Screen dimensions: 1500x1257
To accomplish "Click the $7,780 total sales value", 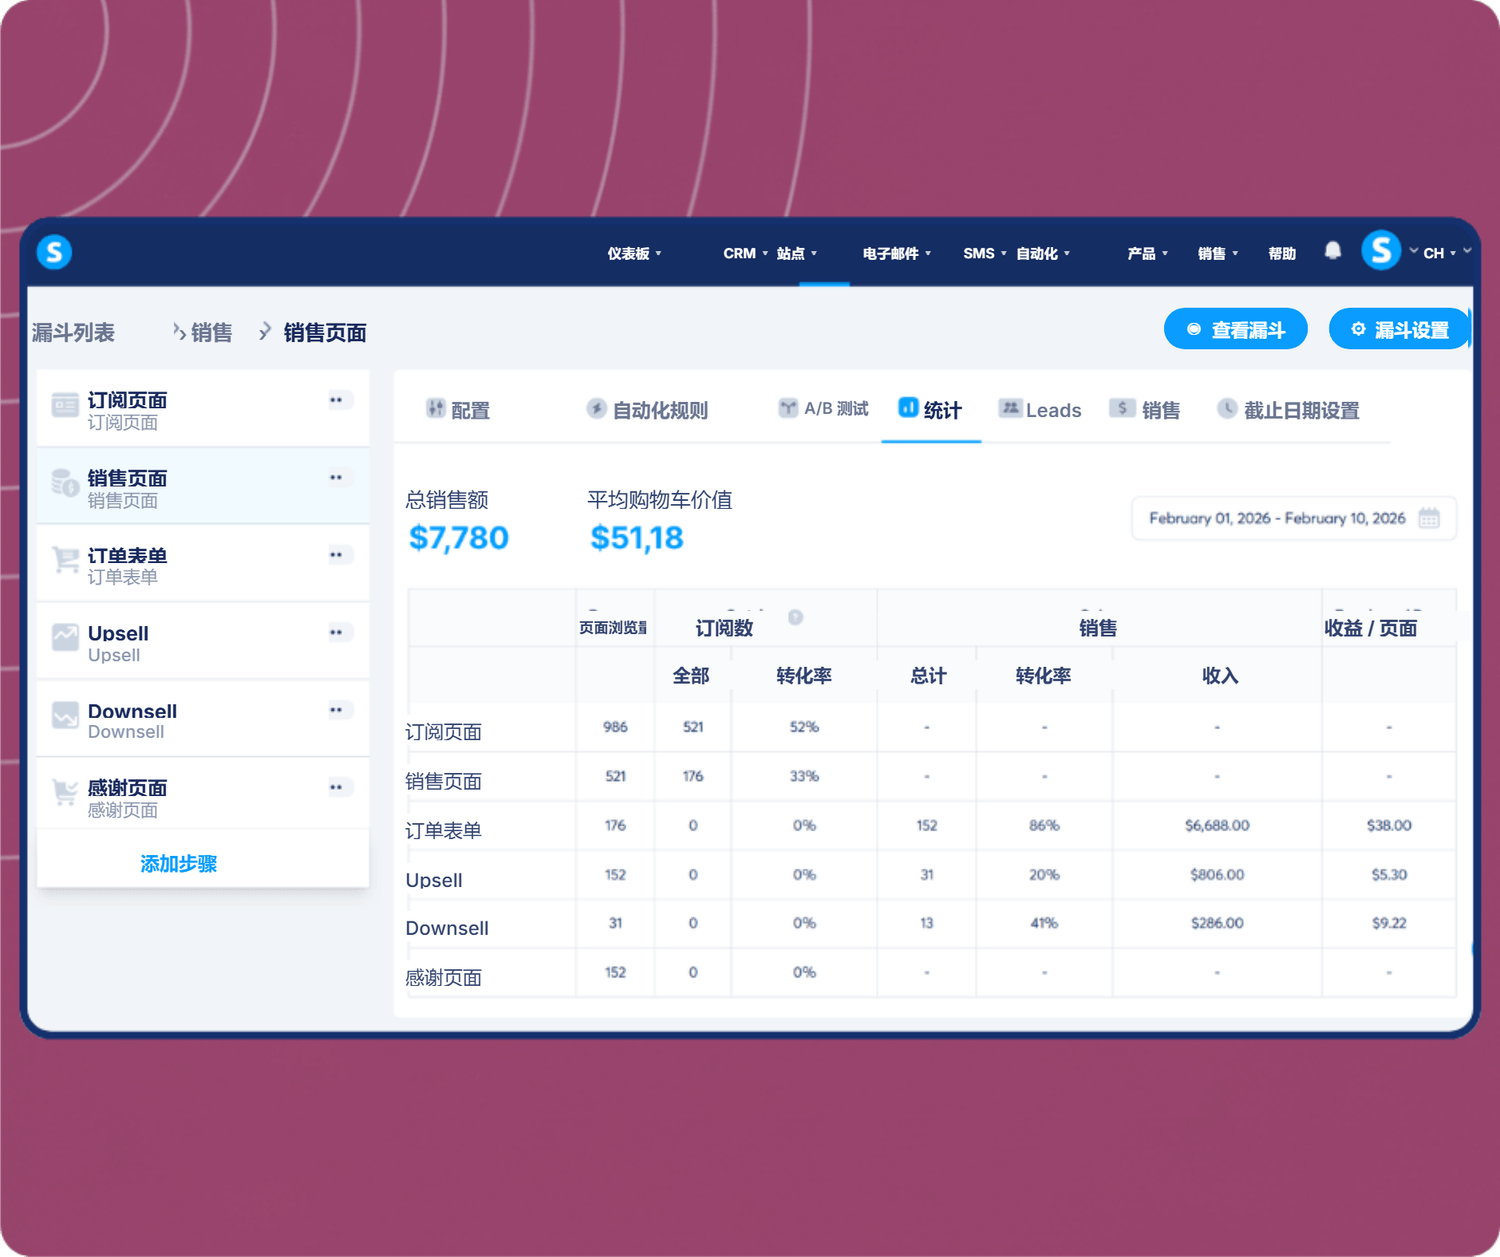I will pos(459,538).
